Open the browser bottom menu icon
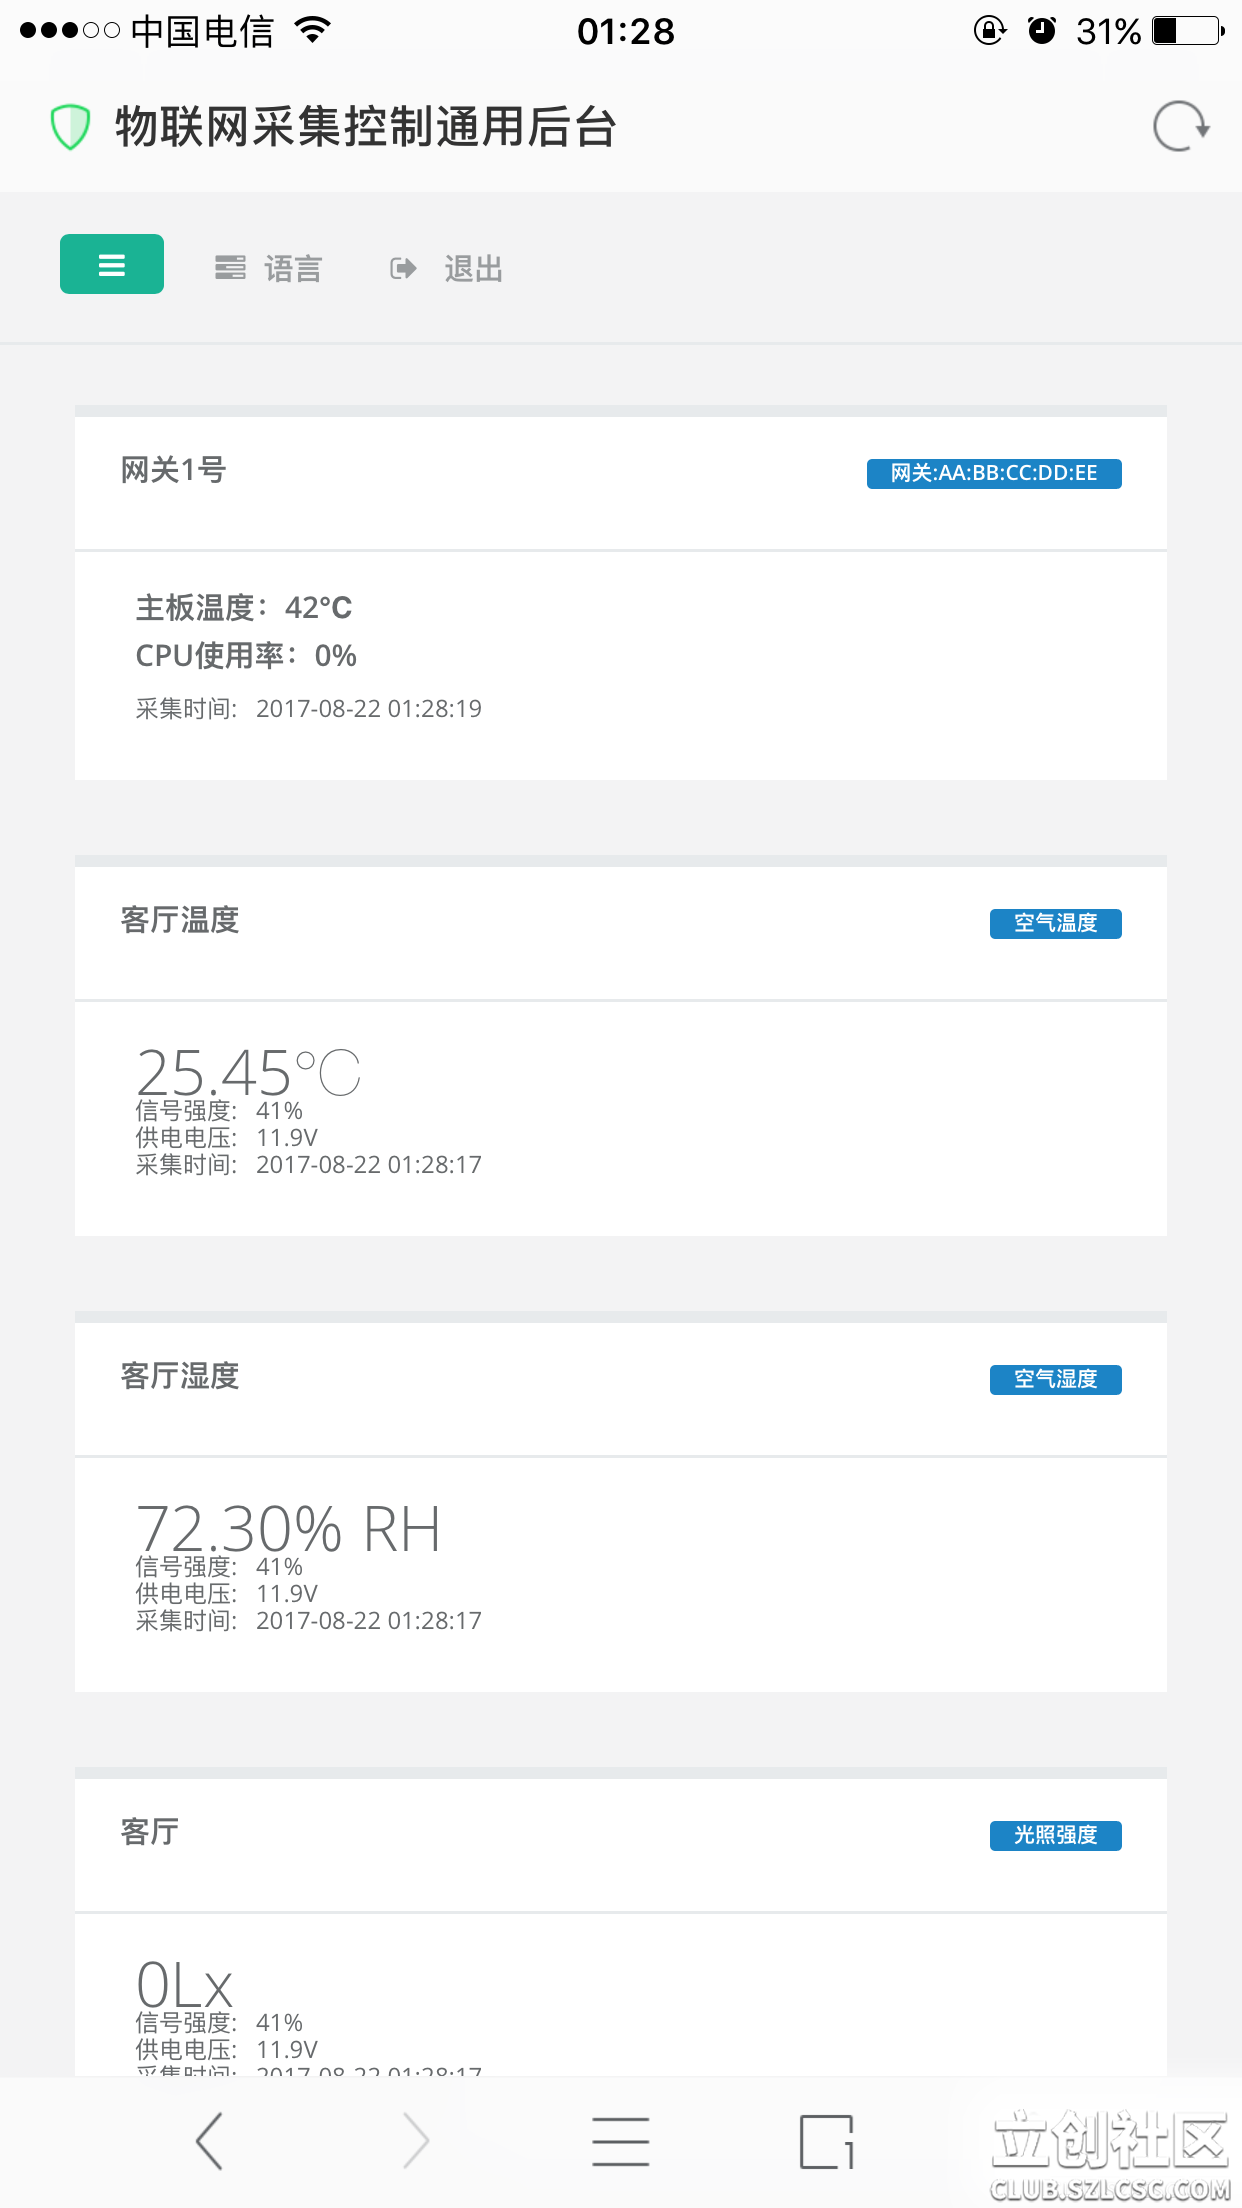This screenshot has width=1242, height=2208. click(x=620, y=2141)
